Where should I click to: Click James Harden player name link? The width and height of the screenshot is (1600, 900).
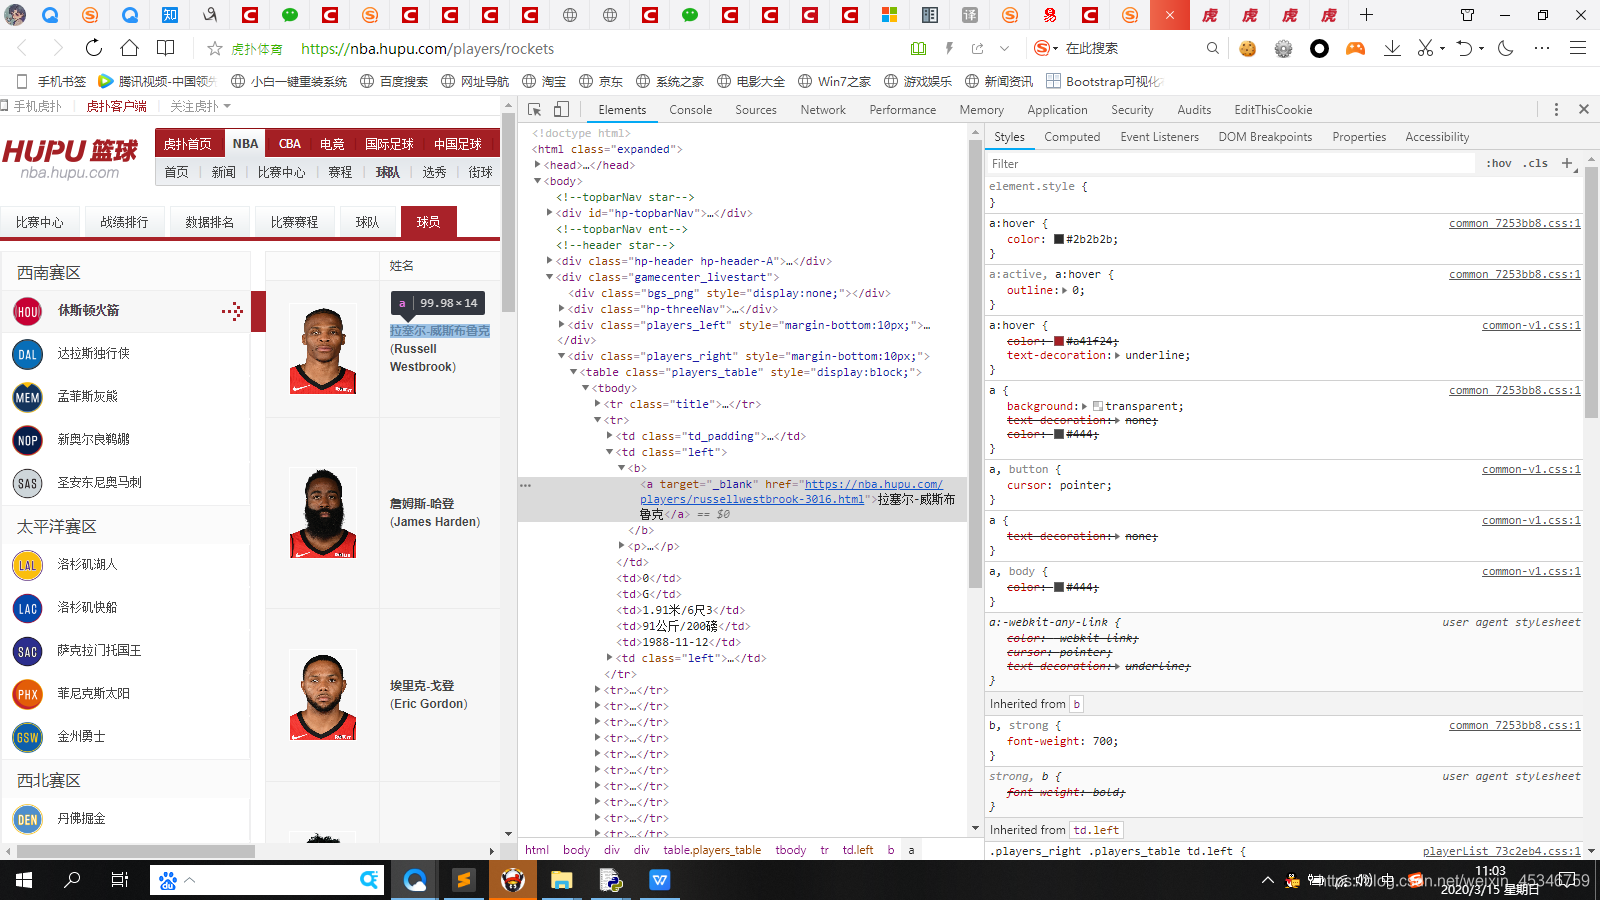tap(435, 513)
